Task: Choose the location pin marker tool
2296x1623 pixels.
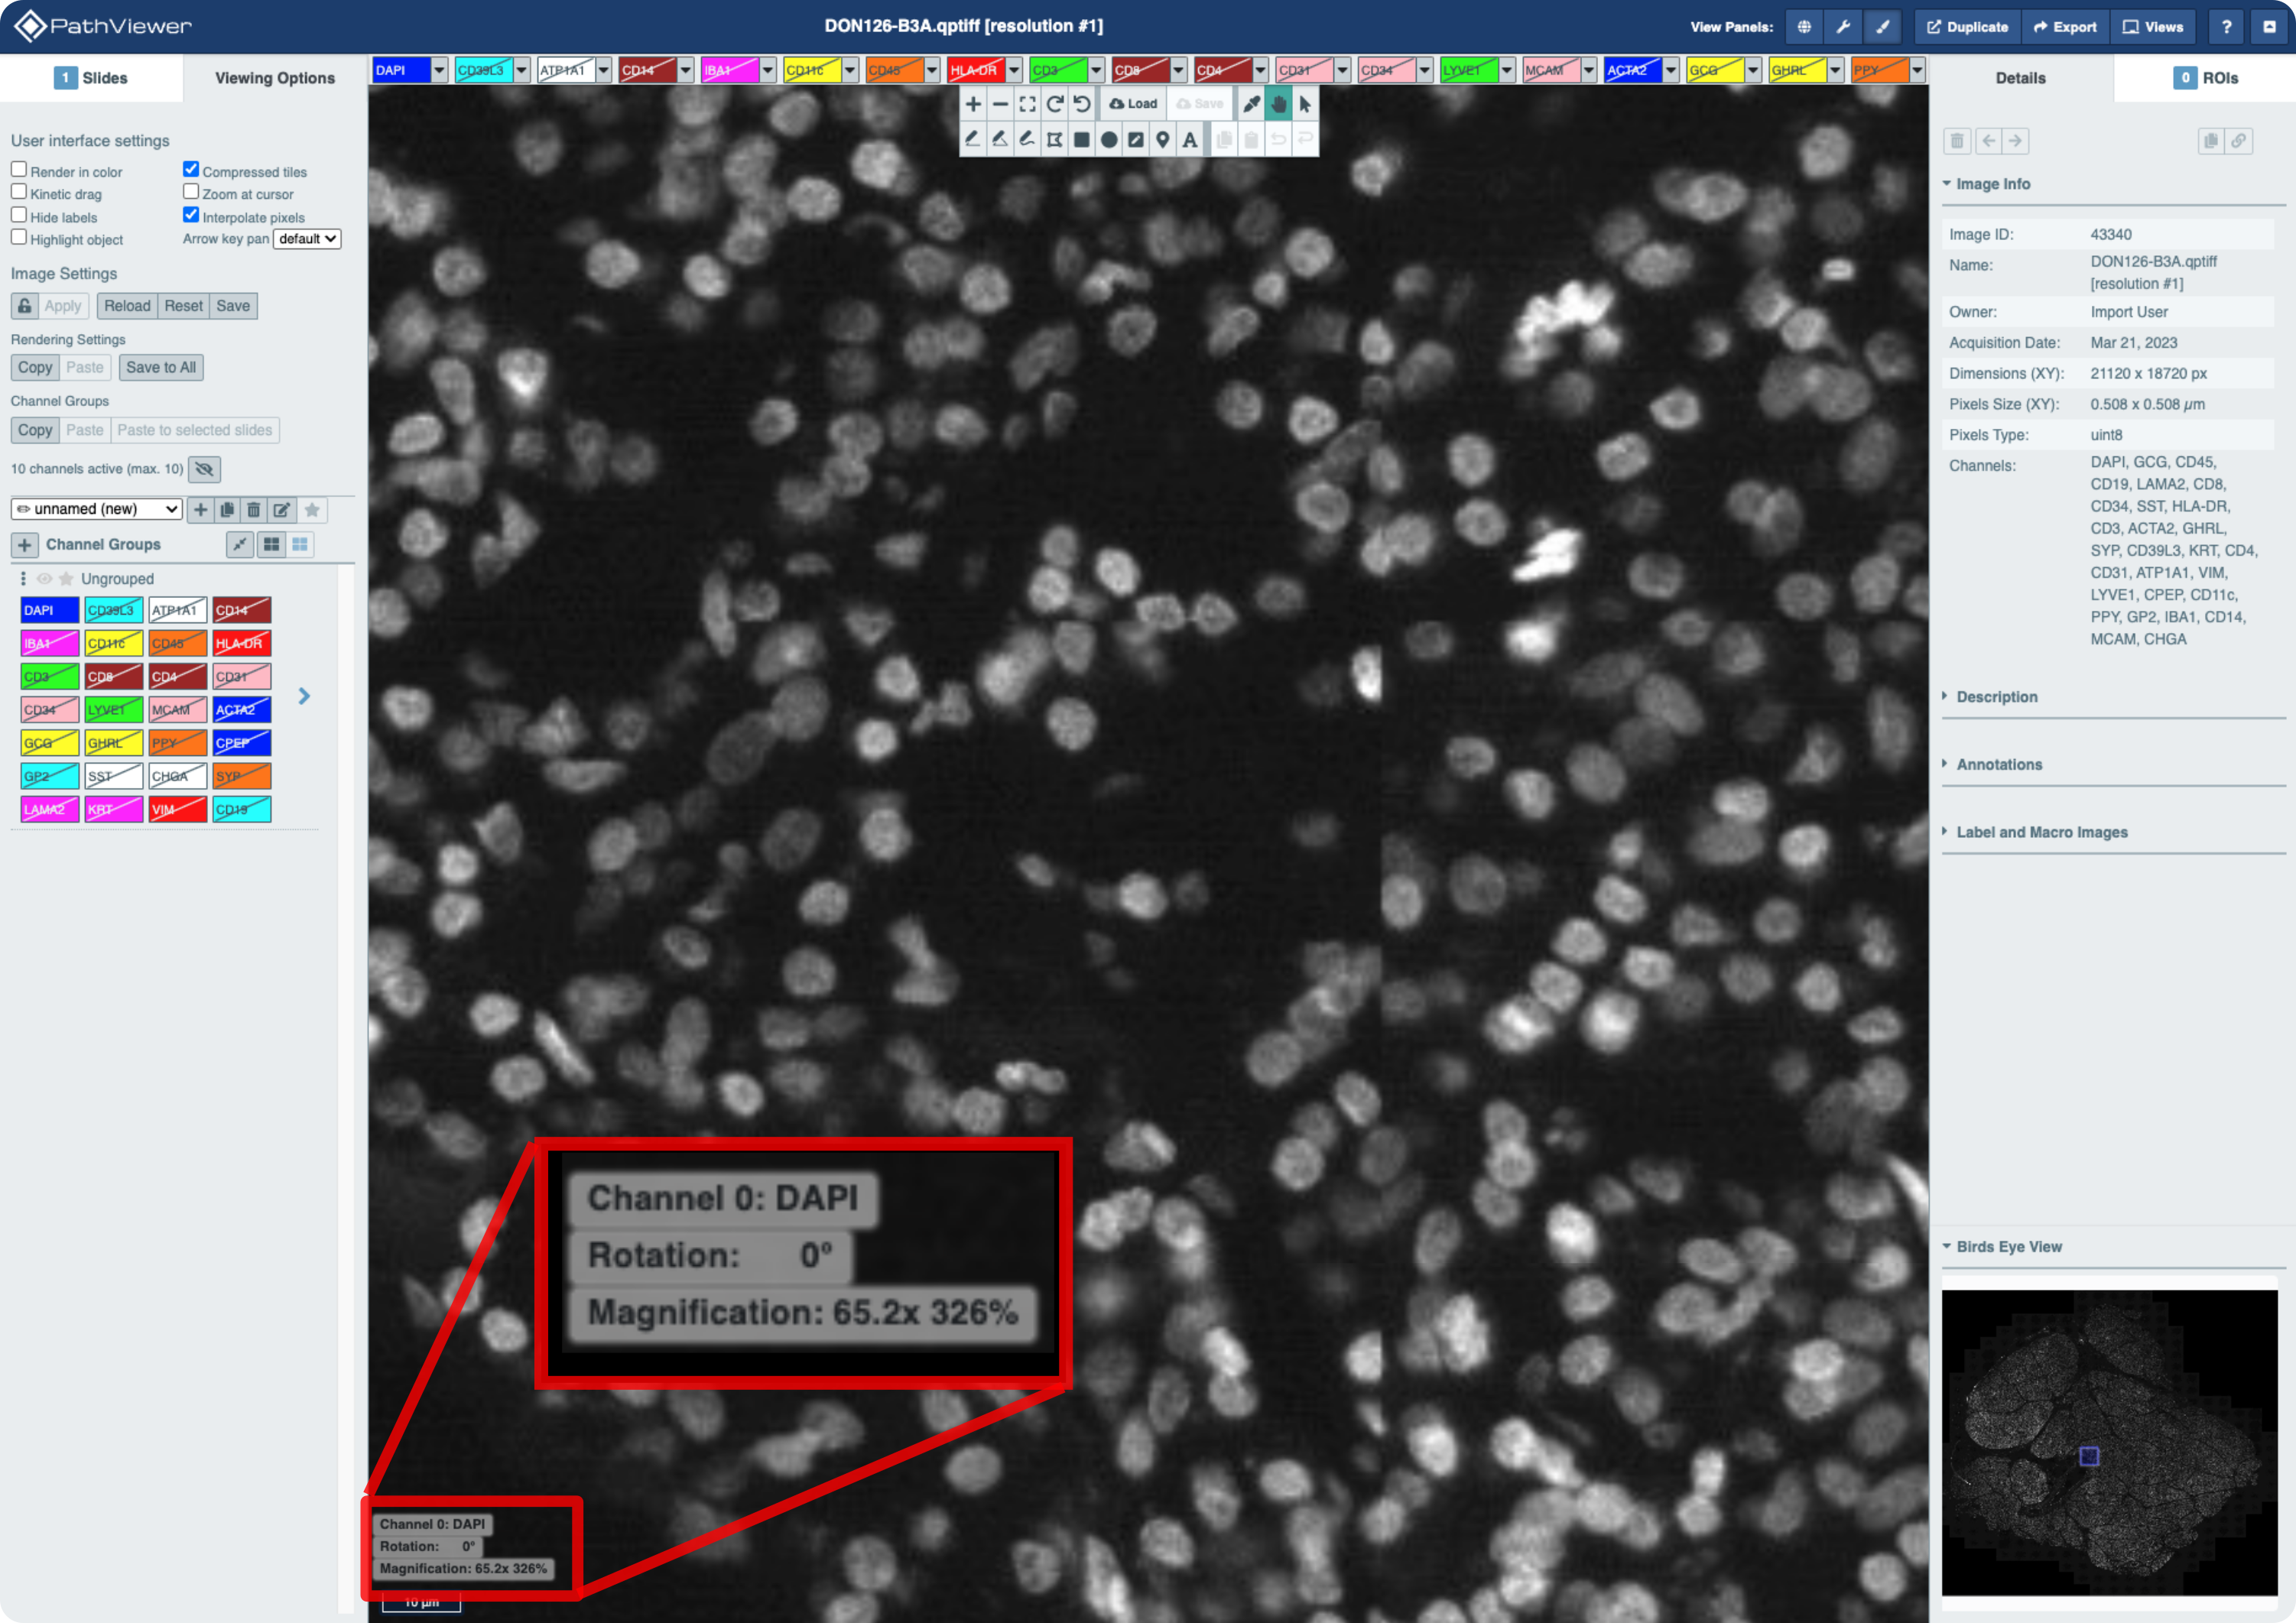Action: [x=1162, y=140]
